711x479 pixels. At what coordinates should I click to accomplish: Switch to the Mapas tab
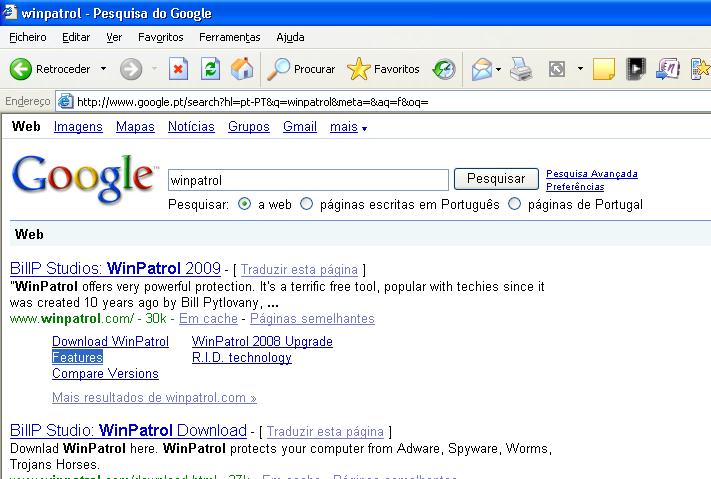tap(135, 127)
